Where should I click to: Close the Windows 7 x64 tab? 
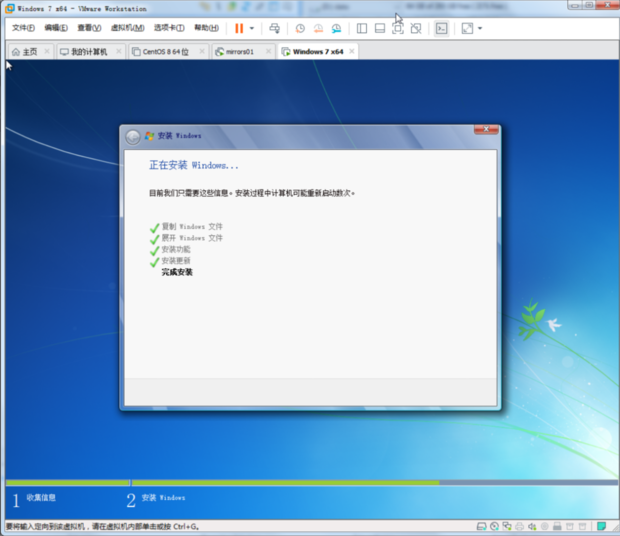point(352,51)
